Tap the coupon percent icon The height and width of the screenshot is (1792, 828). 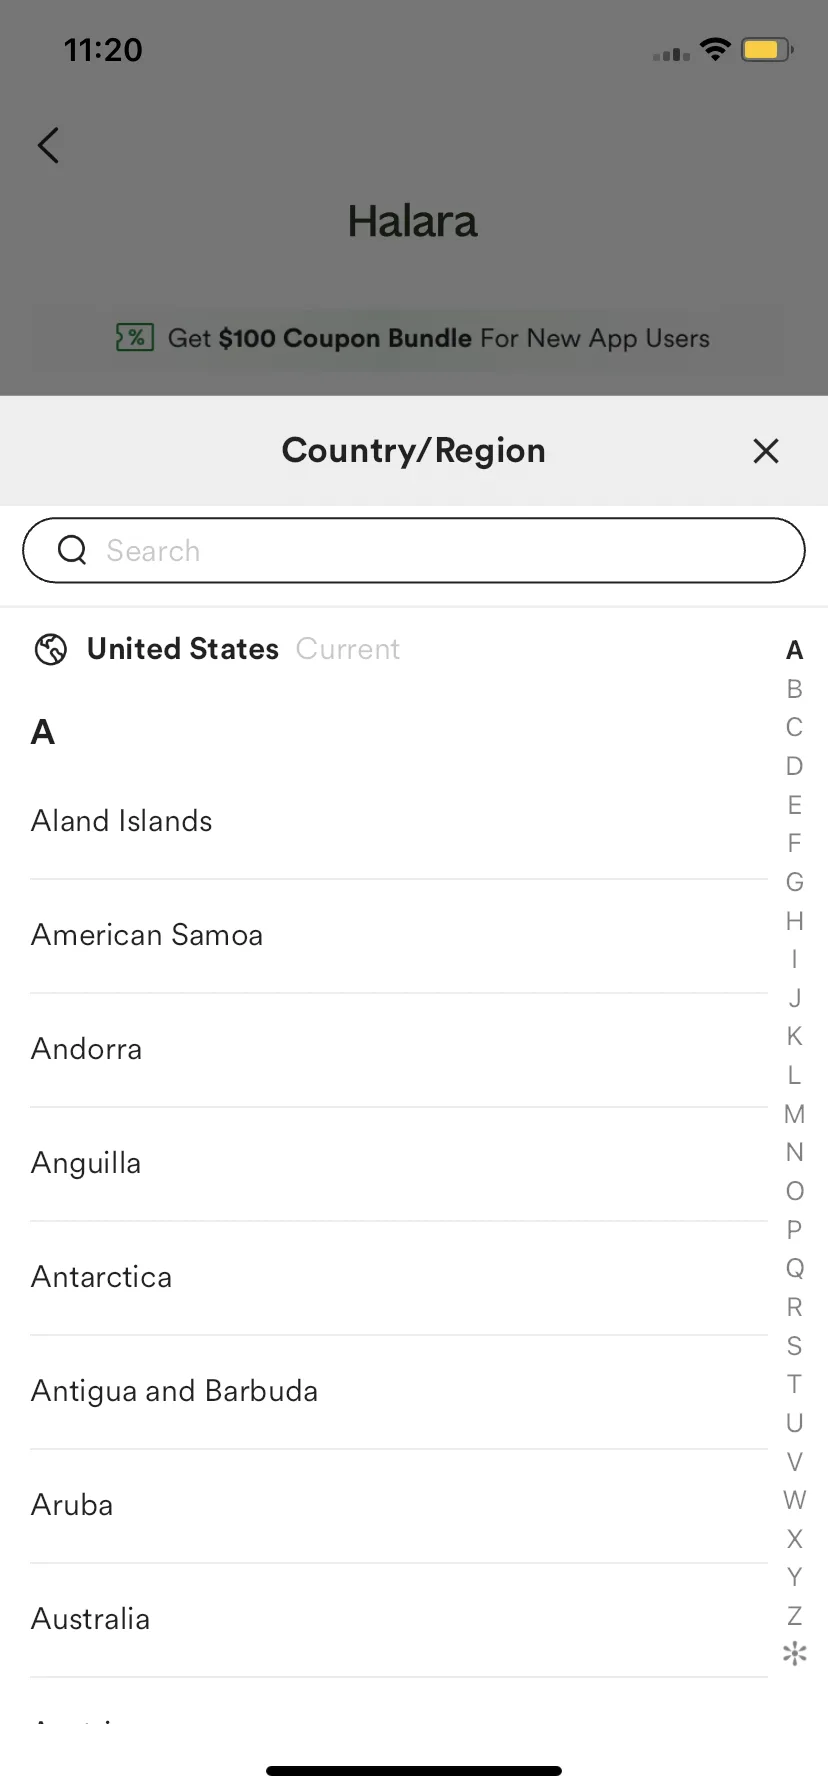click(135, 338)
